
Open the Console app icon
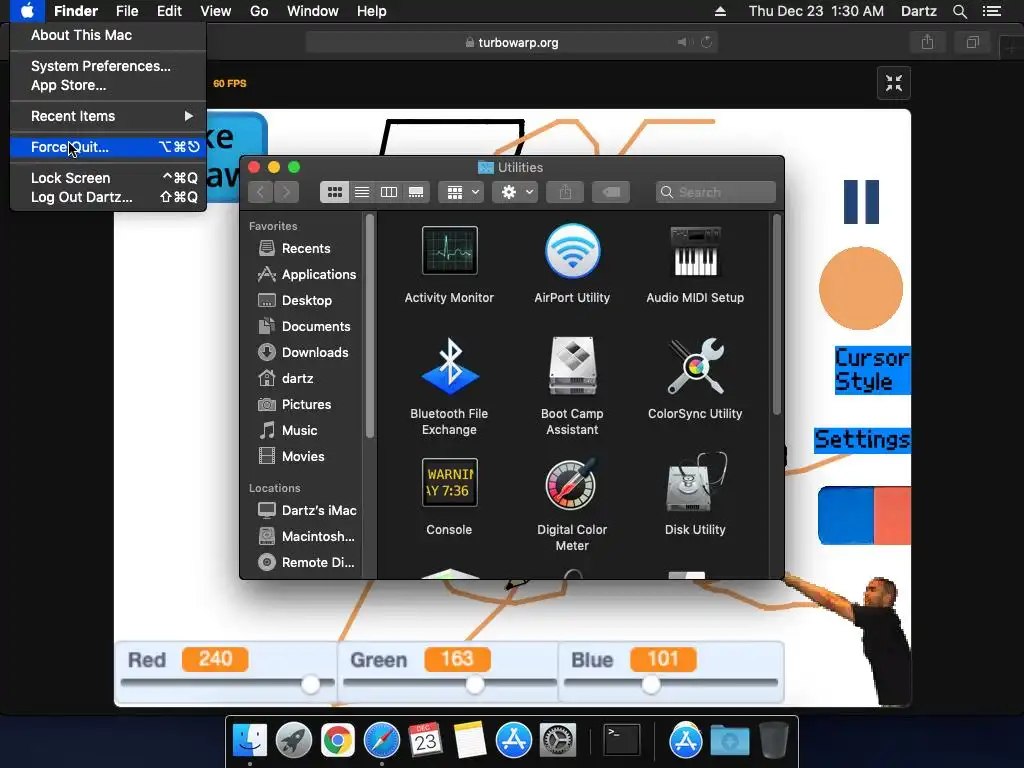pyautogui.click(x=449, y=483)
